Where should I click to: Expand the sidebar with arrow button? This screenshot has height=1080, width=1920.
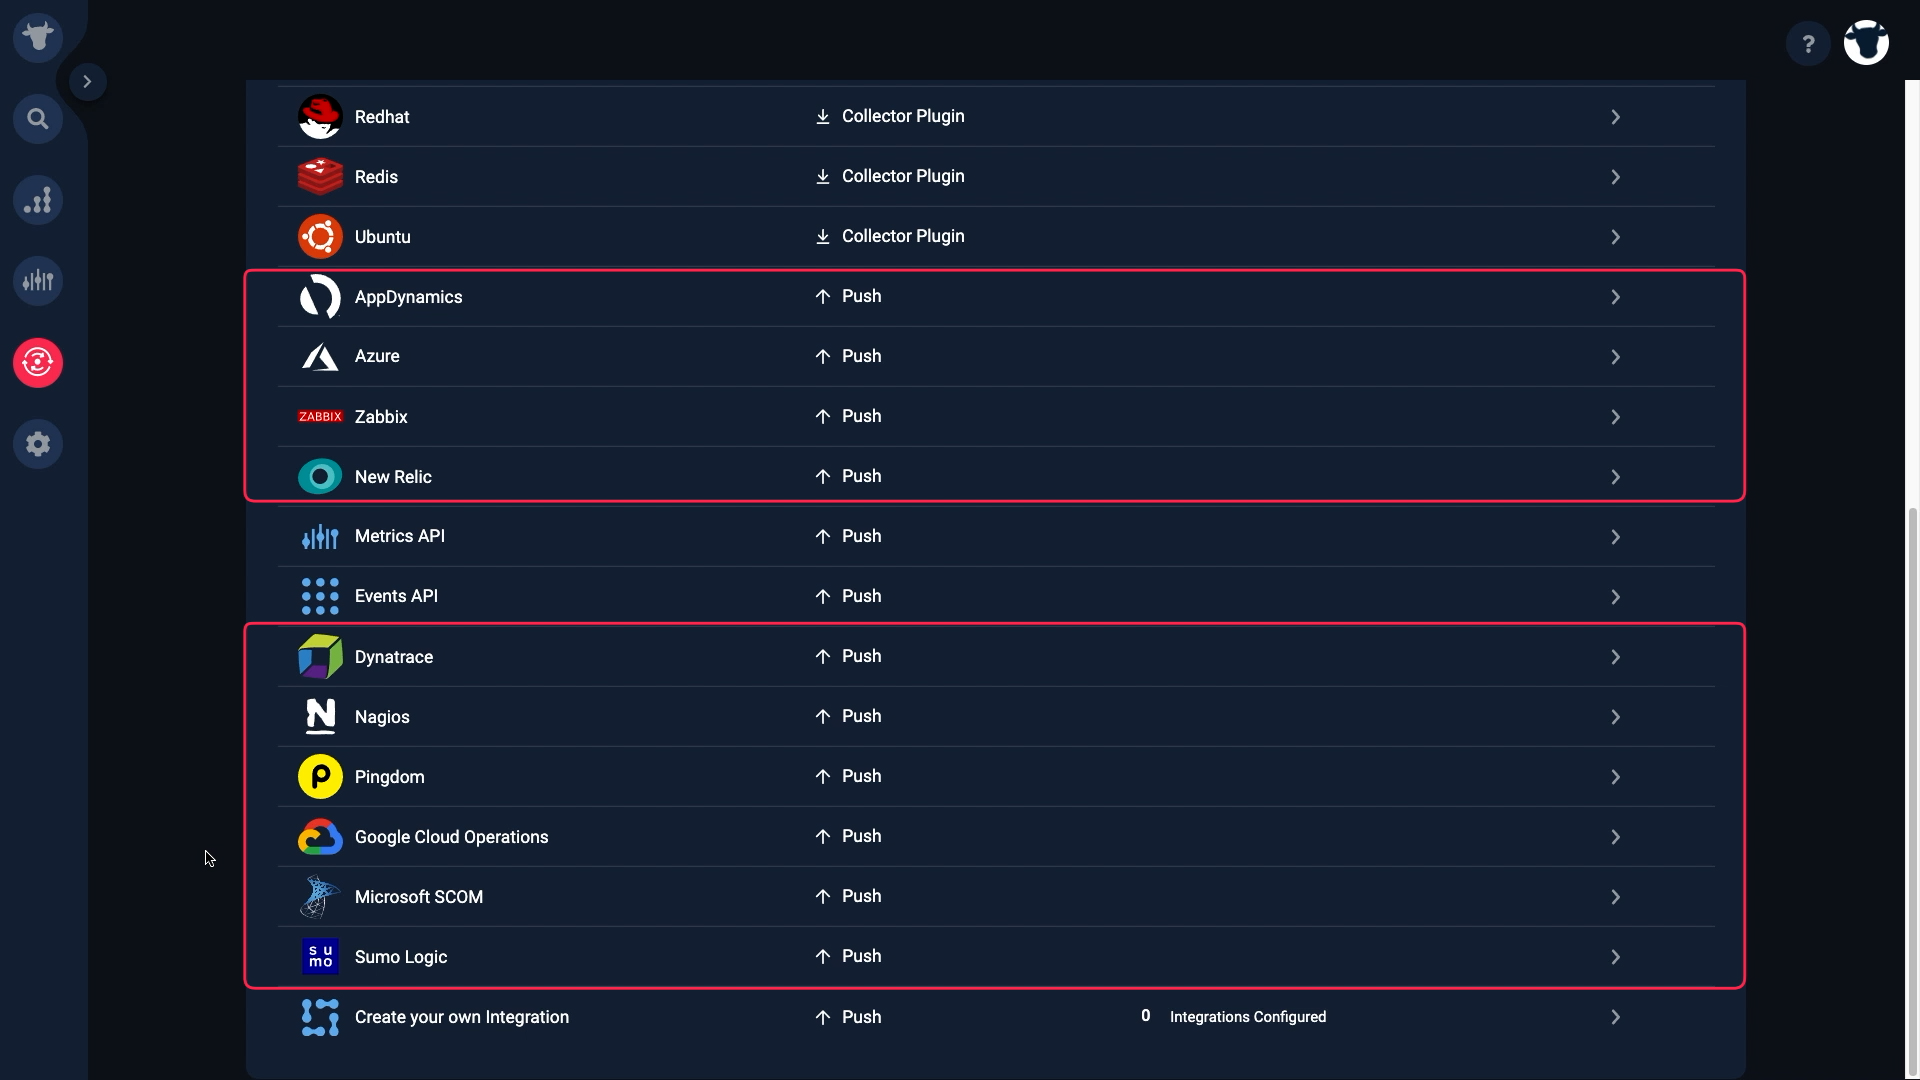87,82
